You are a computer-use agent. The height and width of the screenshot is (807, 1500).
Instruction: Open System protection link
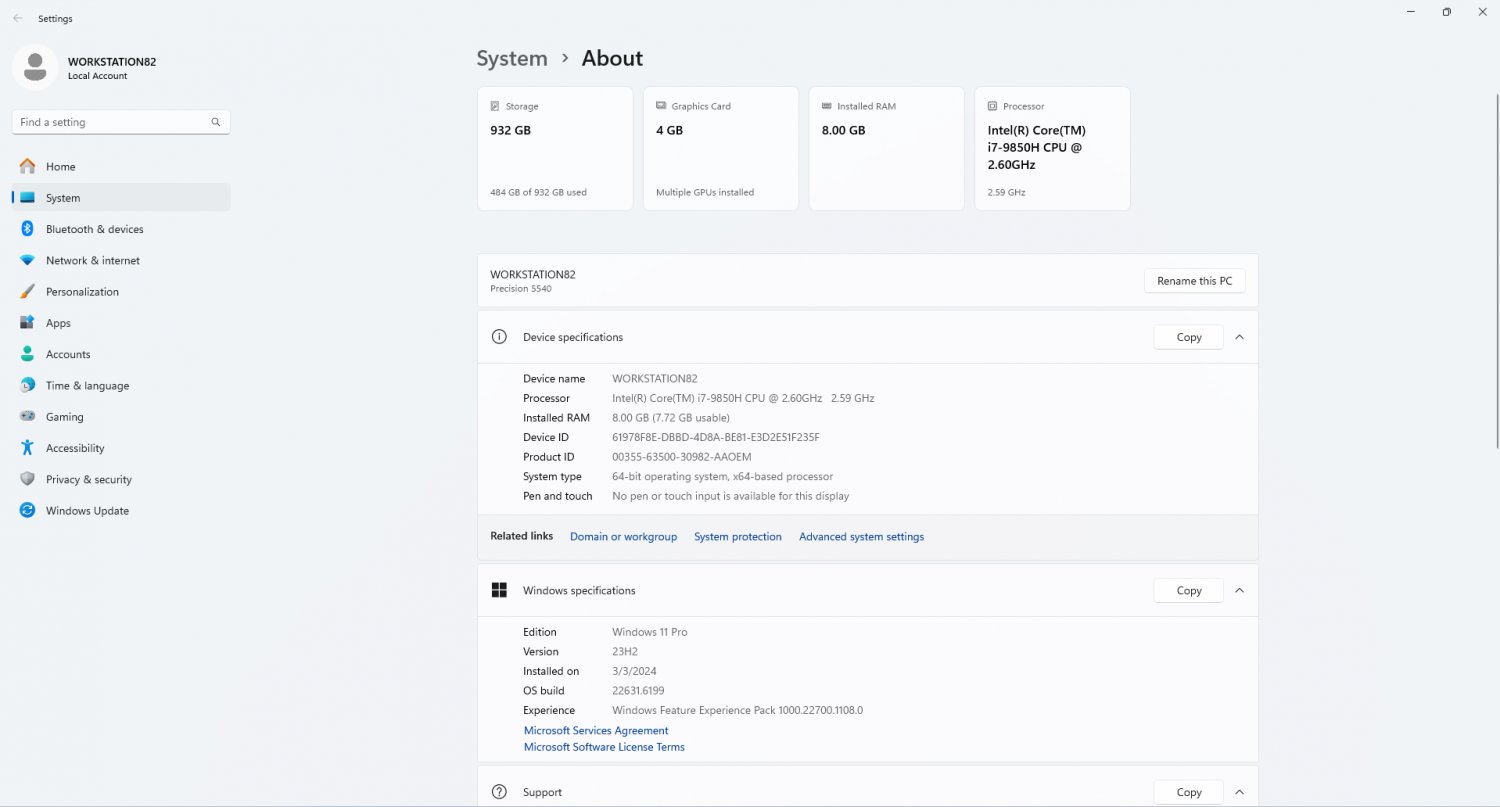[x=738, y=537]
